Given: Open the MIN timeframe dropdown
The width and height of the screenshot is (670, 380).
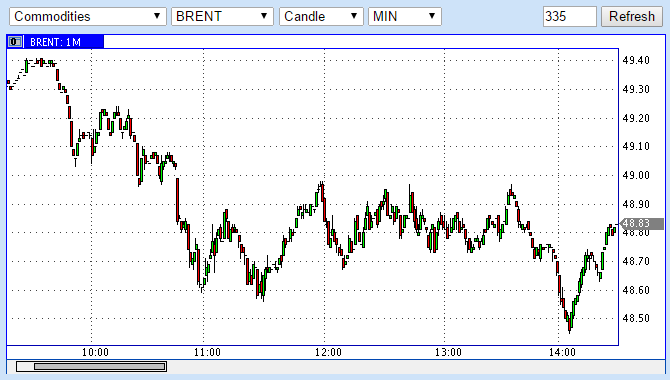Looking at the screenshot, I should click(x=405, y=17).
